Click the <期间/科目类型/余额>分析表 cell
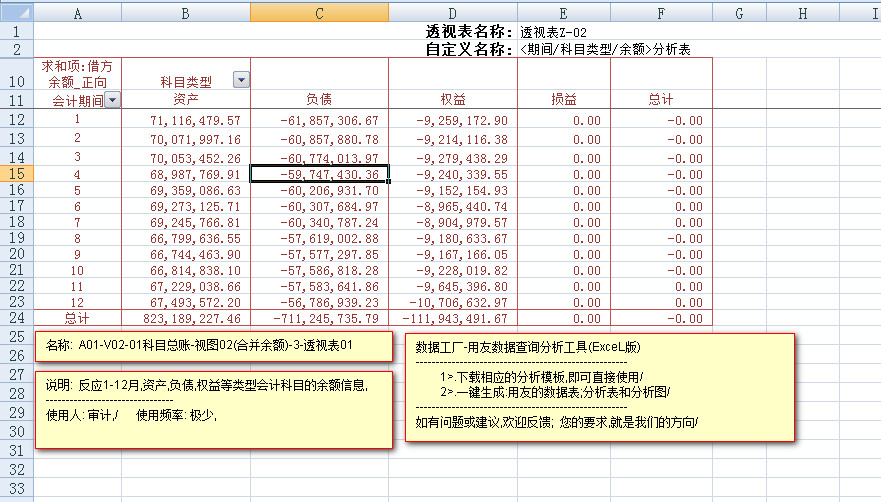The image size is (881, 502). tap(604, 48)
